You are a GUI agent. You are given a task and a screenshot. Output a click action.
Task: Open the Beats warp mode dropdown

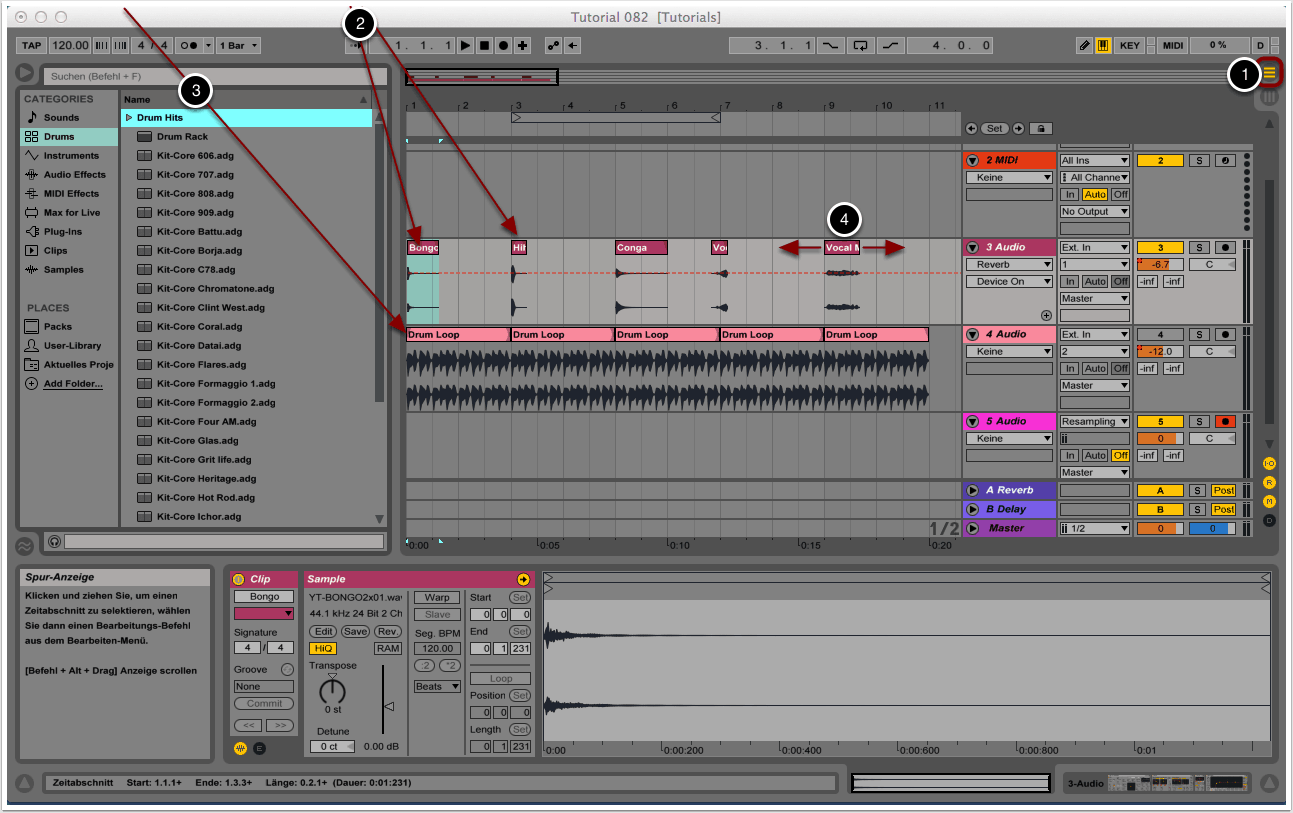pos(437,687)
